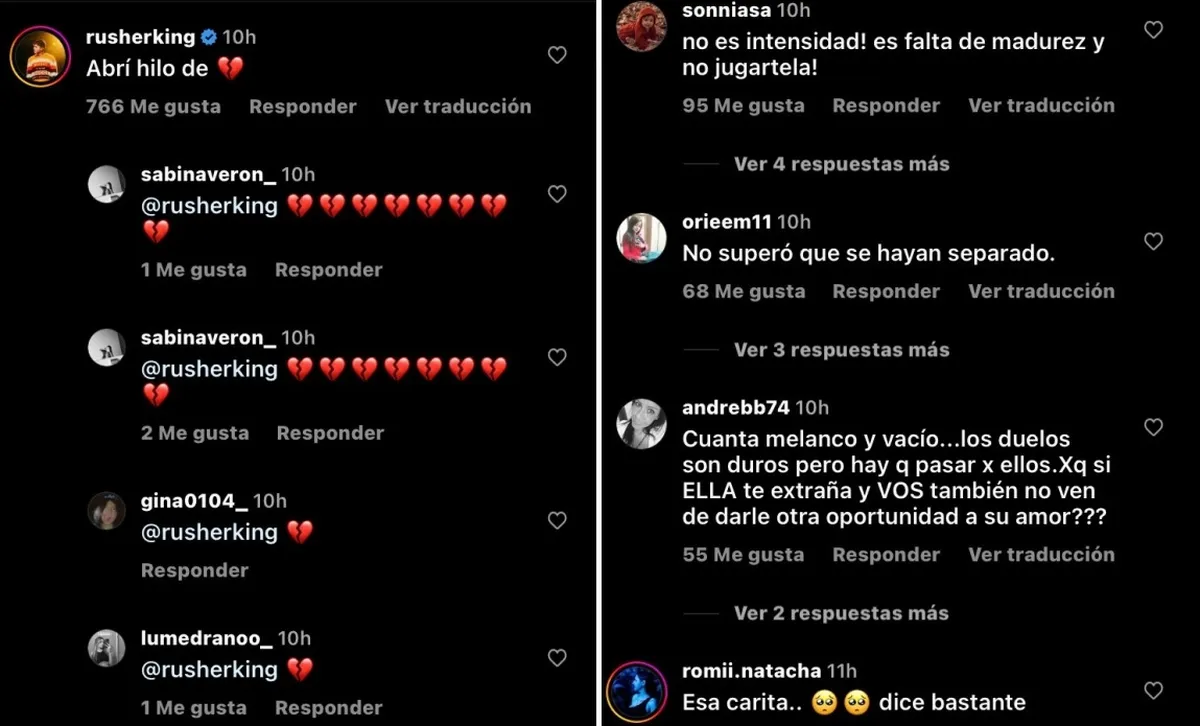Open sonniasa's avatar thumbnail
Screen dimensions: 1200x726
642,27
